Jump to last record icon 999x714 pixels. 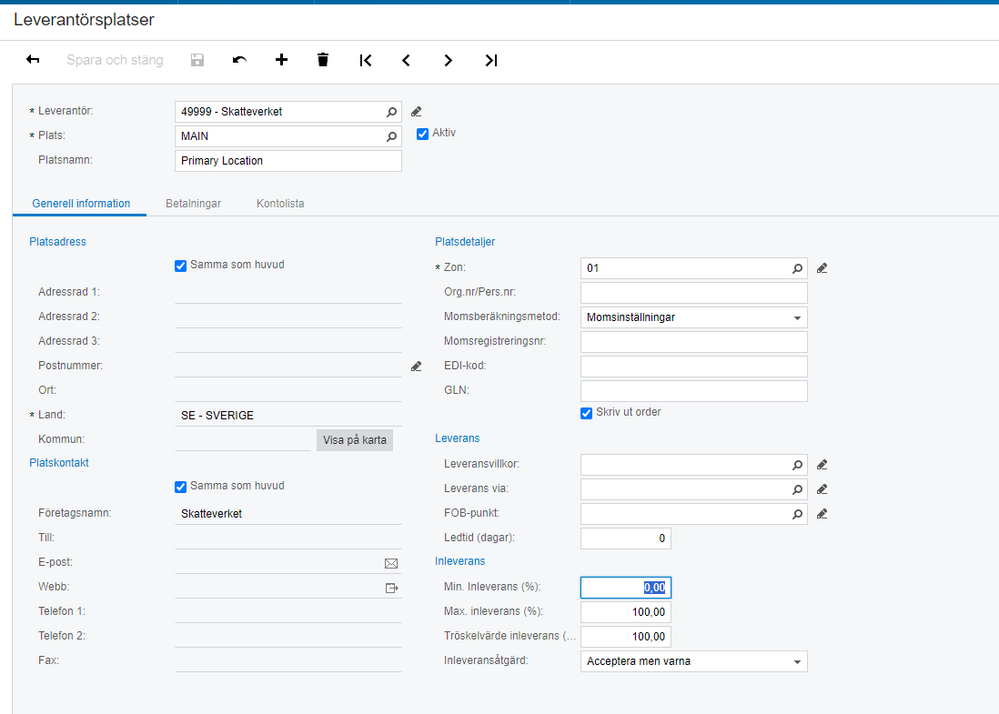point(491,61)
